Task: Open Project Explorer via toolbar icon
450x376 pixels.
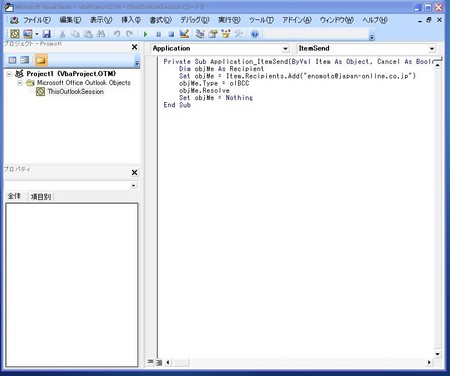Action: point(200,34)
